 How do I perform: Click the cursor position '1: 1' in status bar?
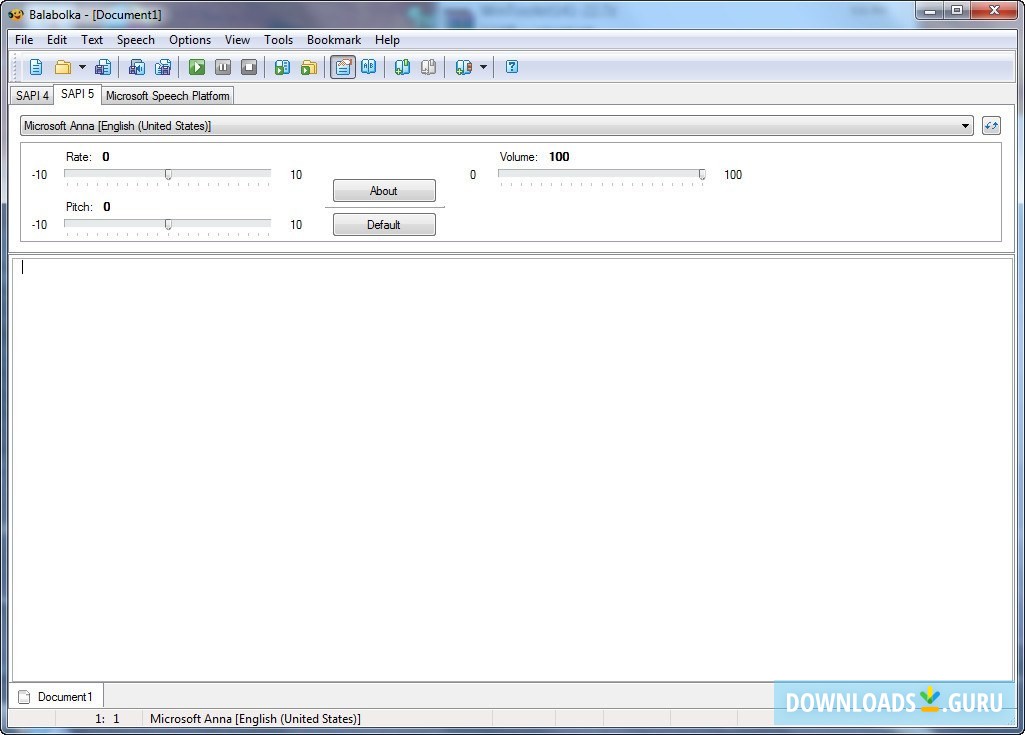(x=107, y=719)
